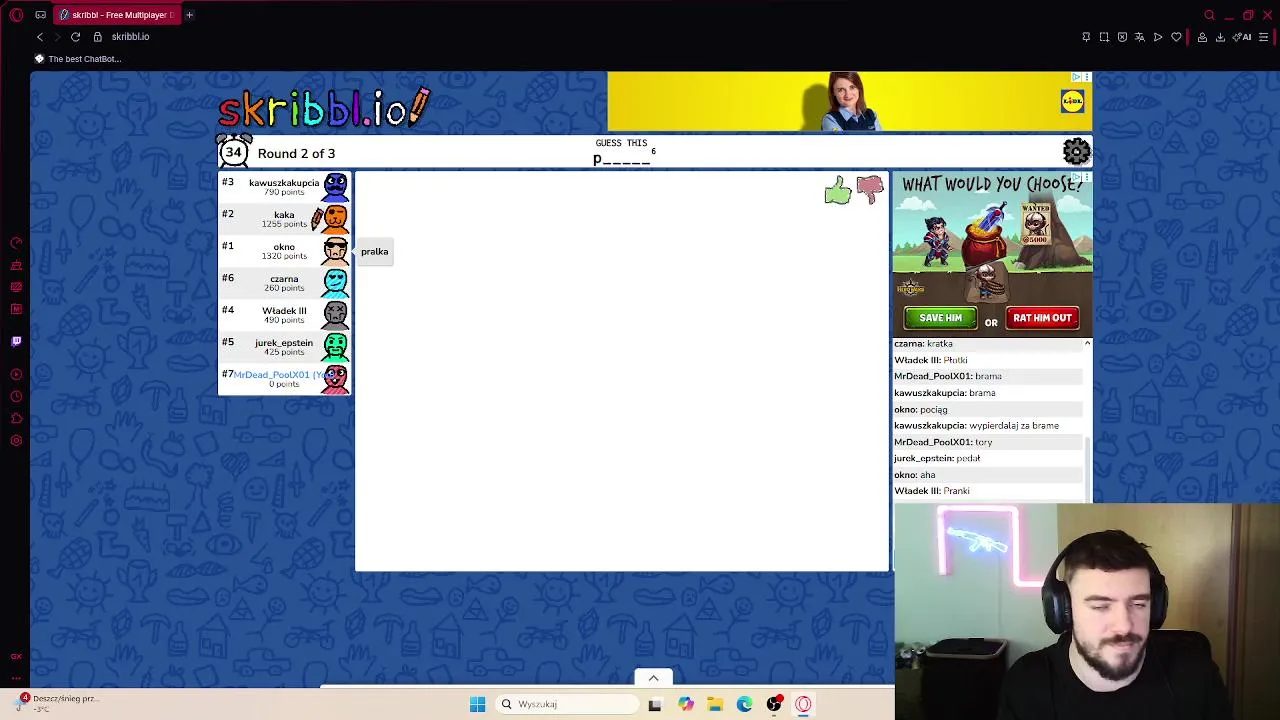Viewport: 1280px width, 720px height.
Task: Open sidebar player play icon
Action: (16, 375)
